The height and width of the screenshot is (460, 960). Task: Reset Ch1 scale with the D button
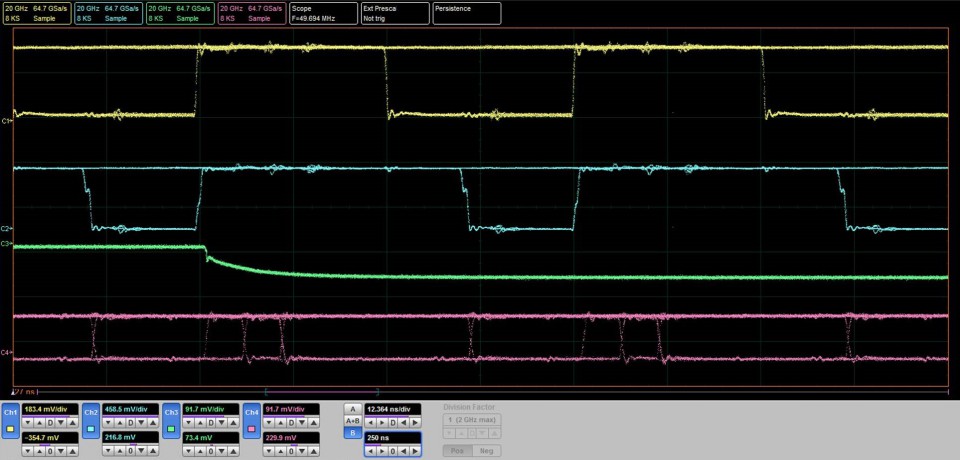[49, 423]
